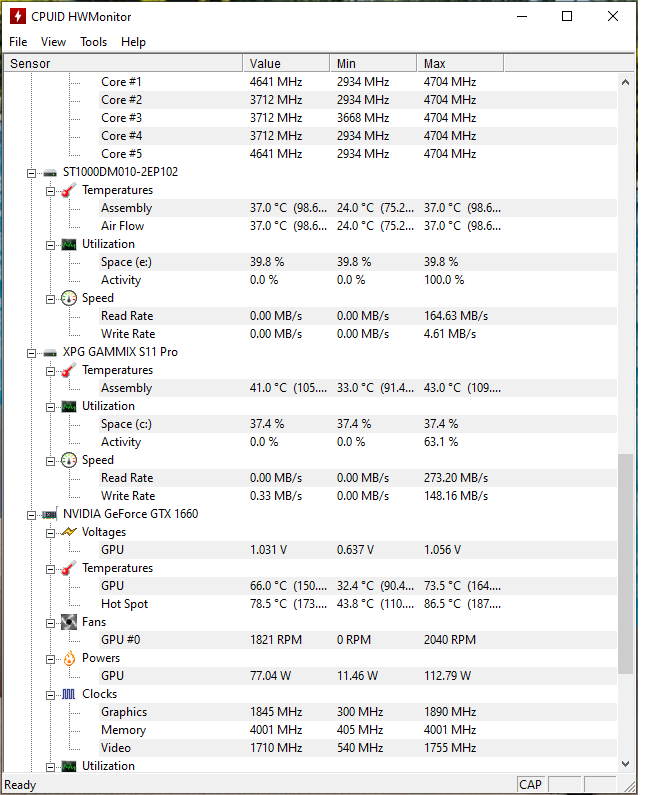672x795 pixels.
Task: Click the Max column header
Action: (460, 63)
